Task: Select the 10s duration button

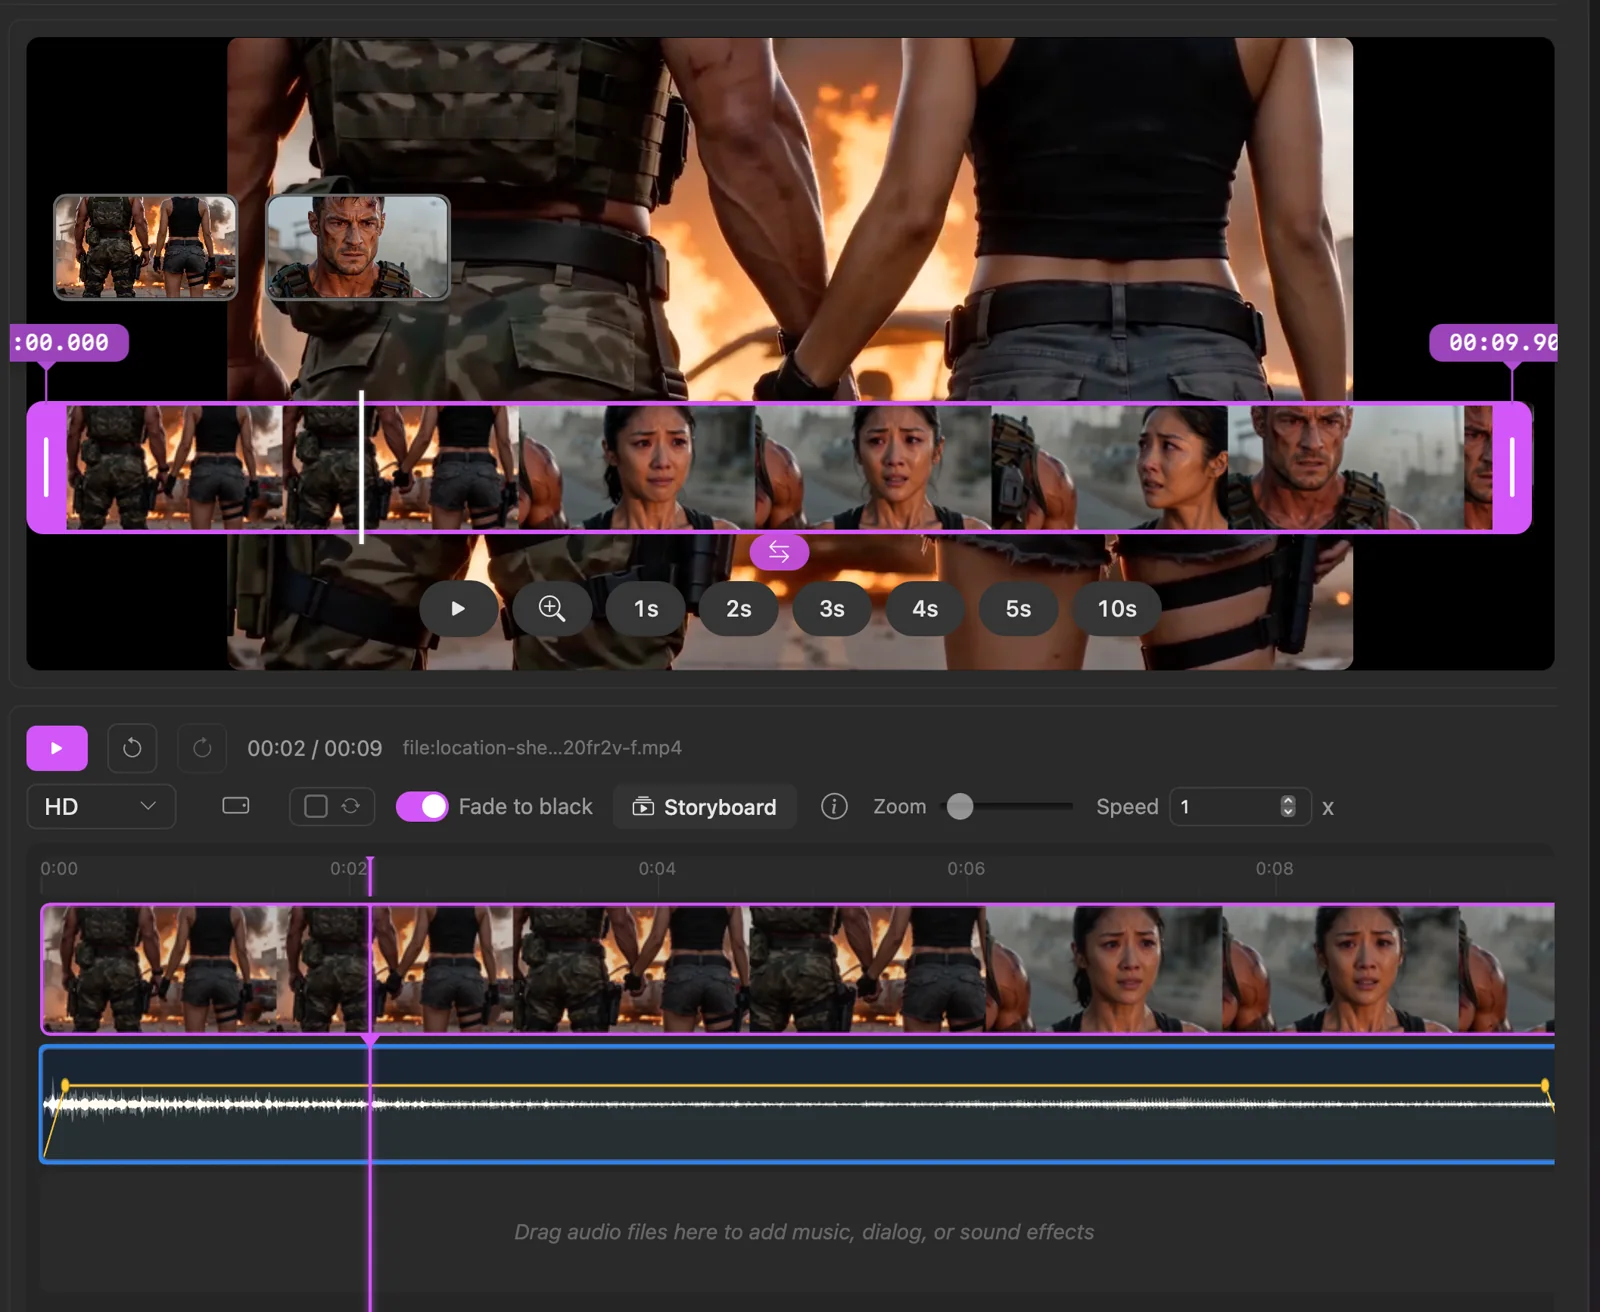Action: click(1117, 609)
